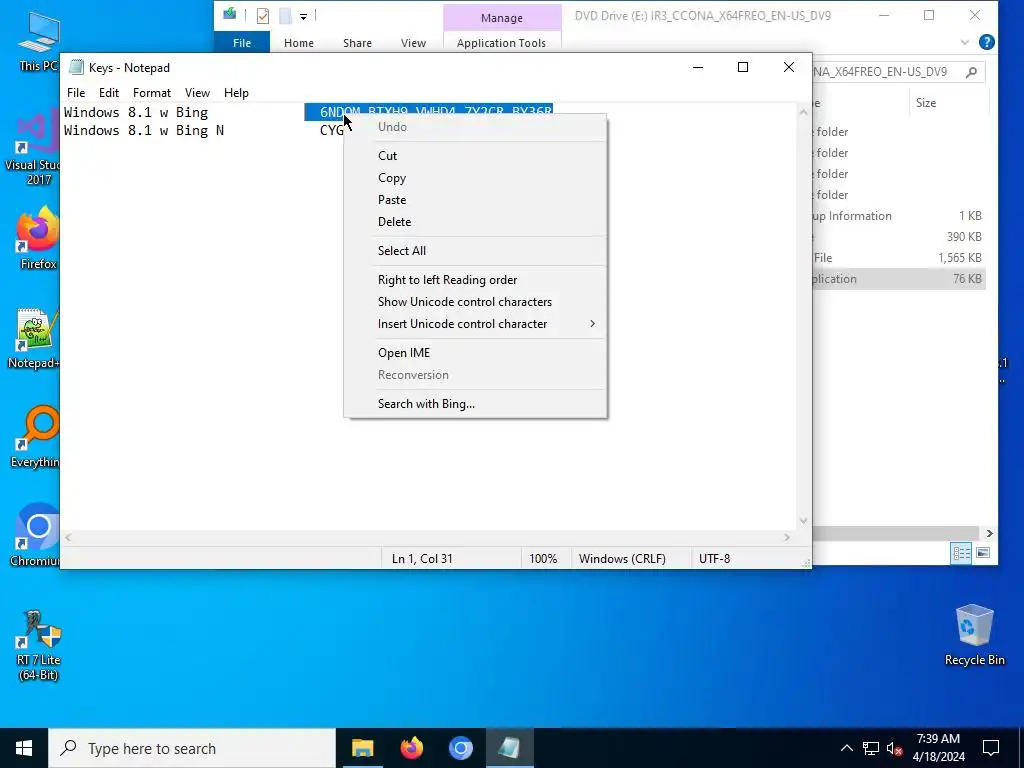Open Notepad Edit menu
The image size is (1024, 768).
point(108,93)
